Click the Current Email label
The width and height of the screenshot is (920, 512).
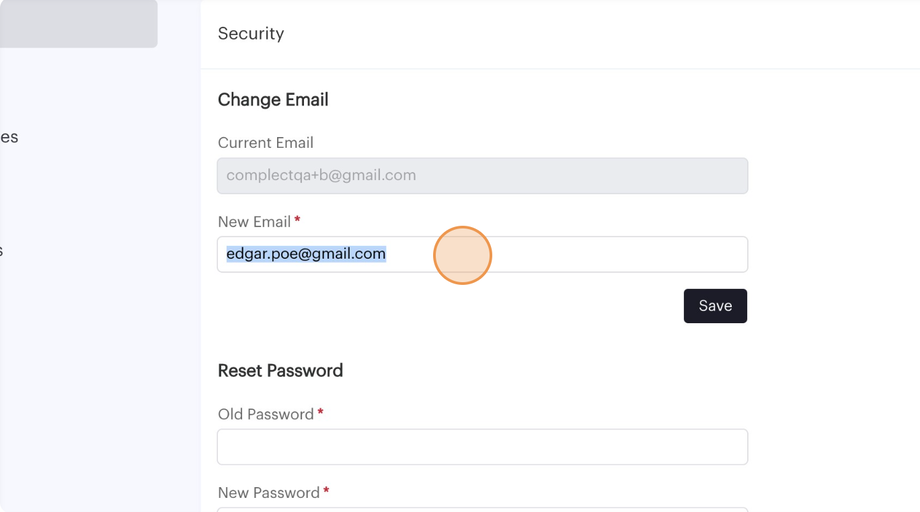tap(265, 143)
